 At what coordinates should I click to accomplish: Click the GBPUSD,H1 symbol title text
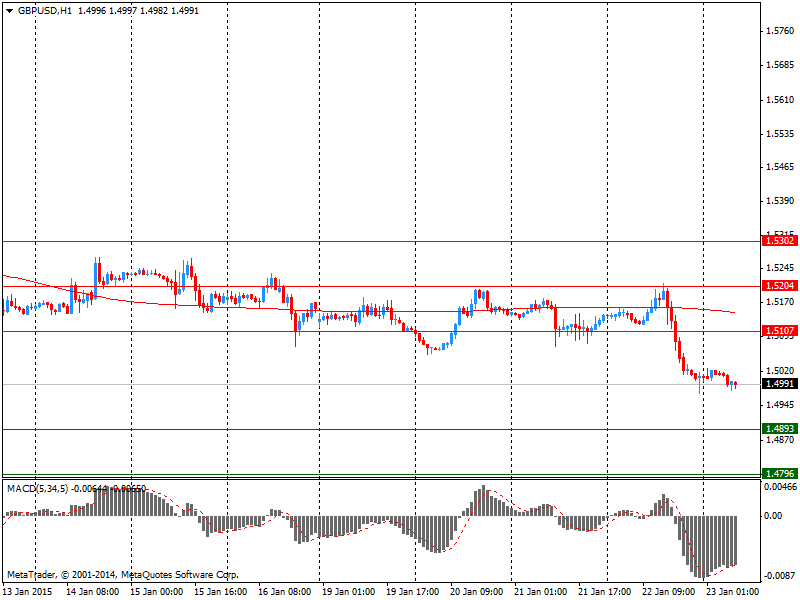[45, 11]
